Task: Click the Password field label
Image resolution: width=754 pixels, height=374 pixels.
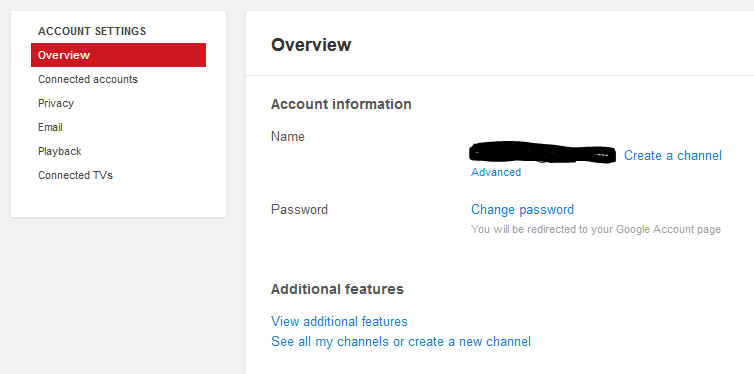Action: coord(299,210)
